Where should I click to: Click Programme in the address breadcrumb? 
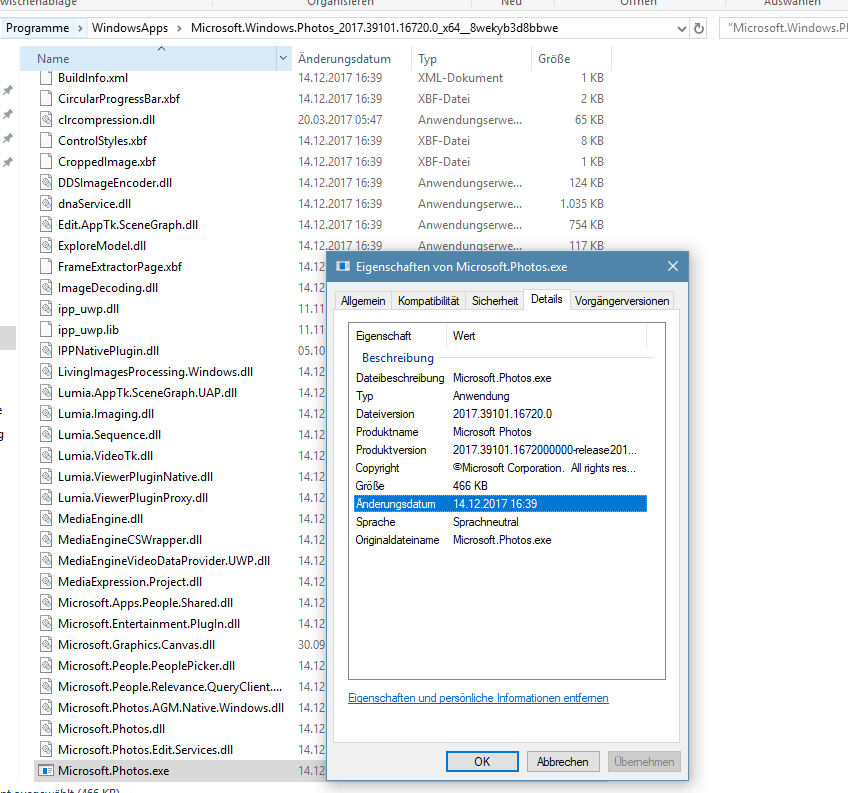point(37,28)
